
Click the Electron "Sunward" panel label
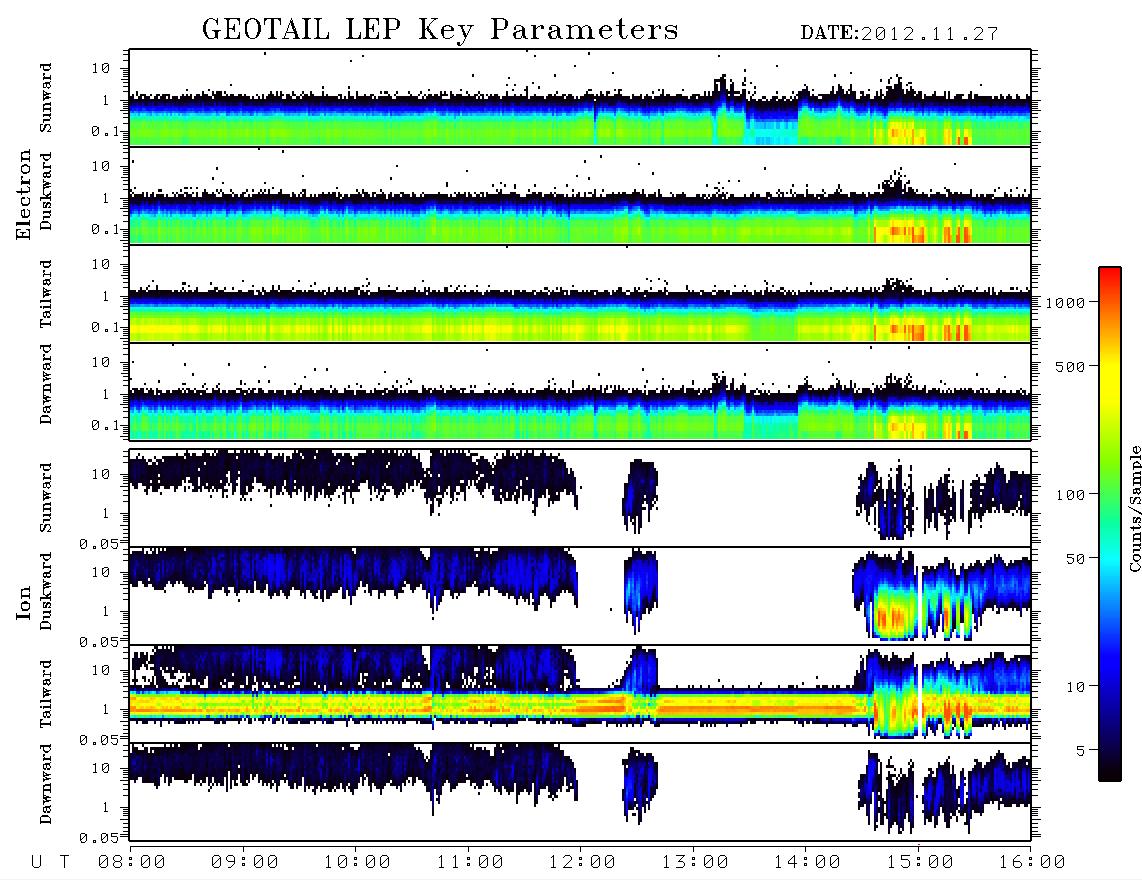tap(46, 98)
